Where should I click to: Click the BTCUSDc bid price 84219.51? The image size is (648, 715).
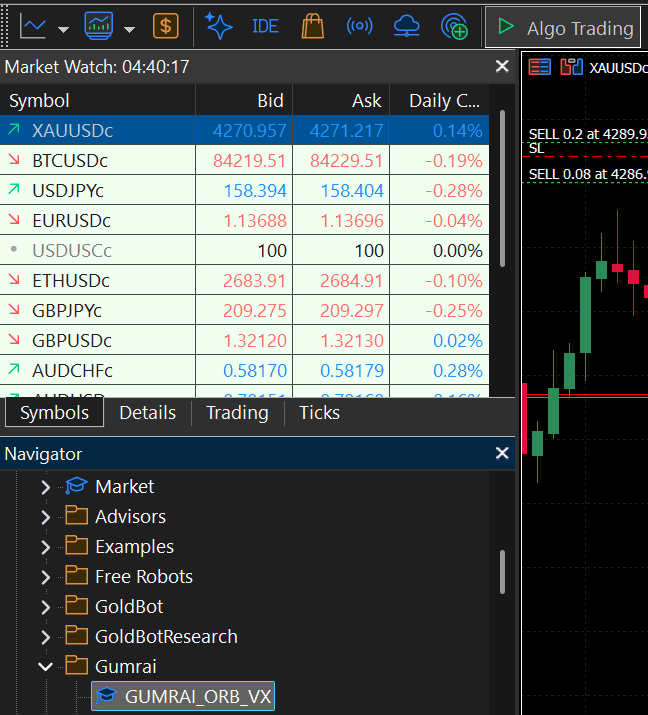(249, 161)
